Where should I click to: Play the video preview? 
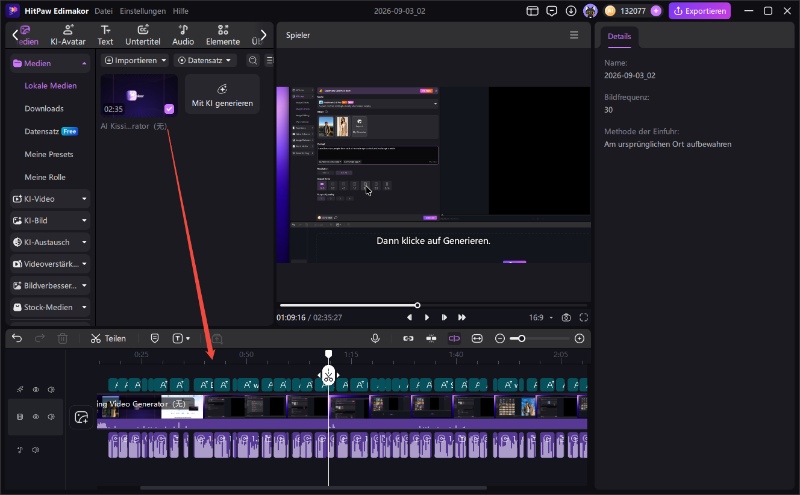(x=427, y=317)
